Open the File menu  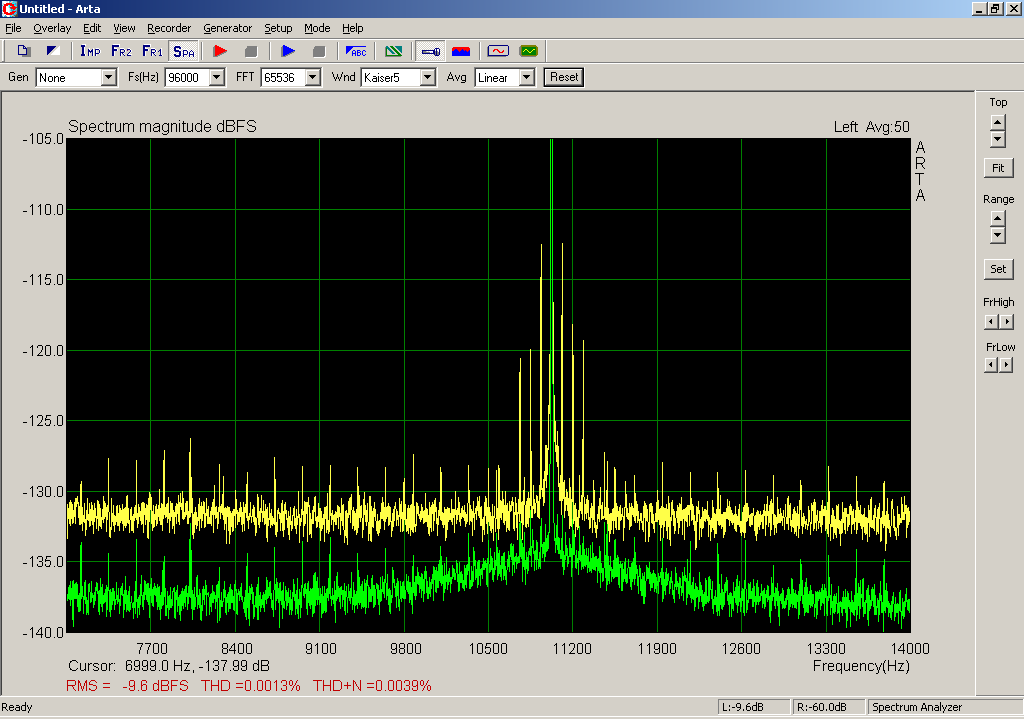(13, 28)
